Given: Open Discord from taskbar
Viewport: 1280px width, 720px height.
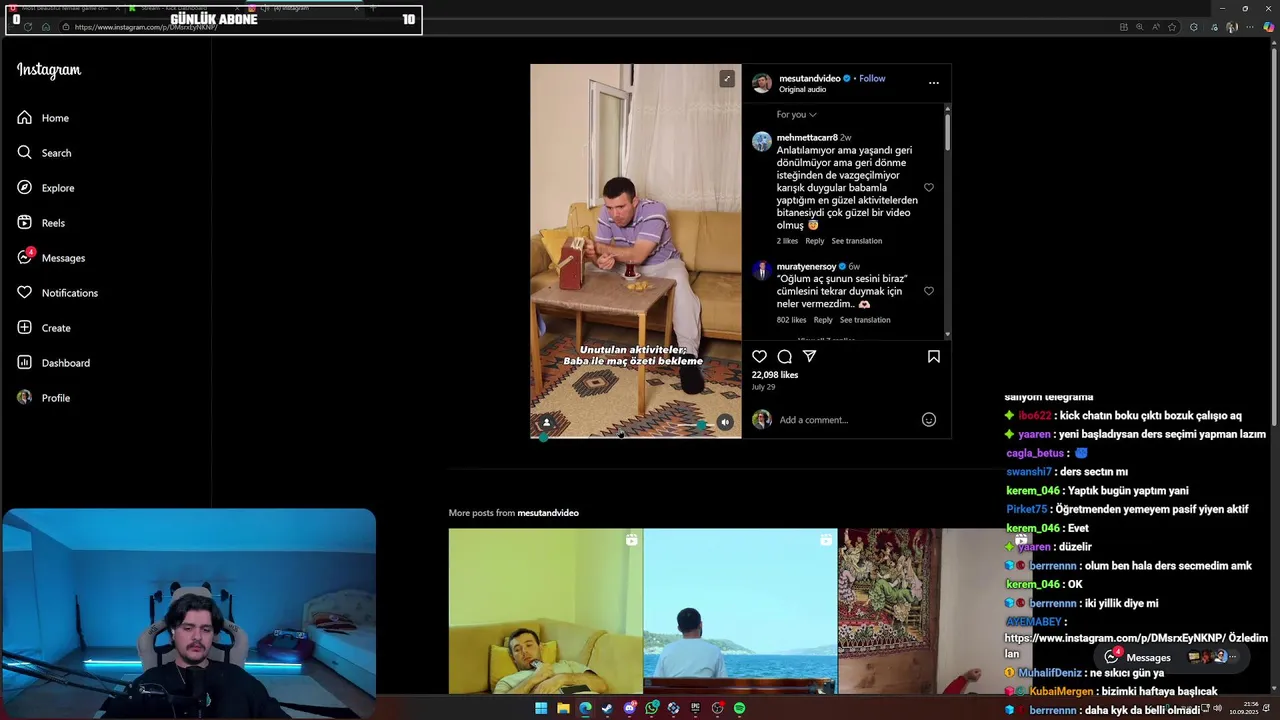Looking at the screenshot, I should tap(629, 708).
